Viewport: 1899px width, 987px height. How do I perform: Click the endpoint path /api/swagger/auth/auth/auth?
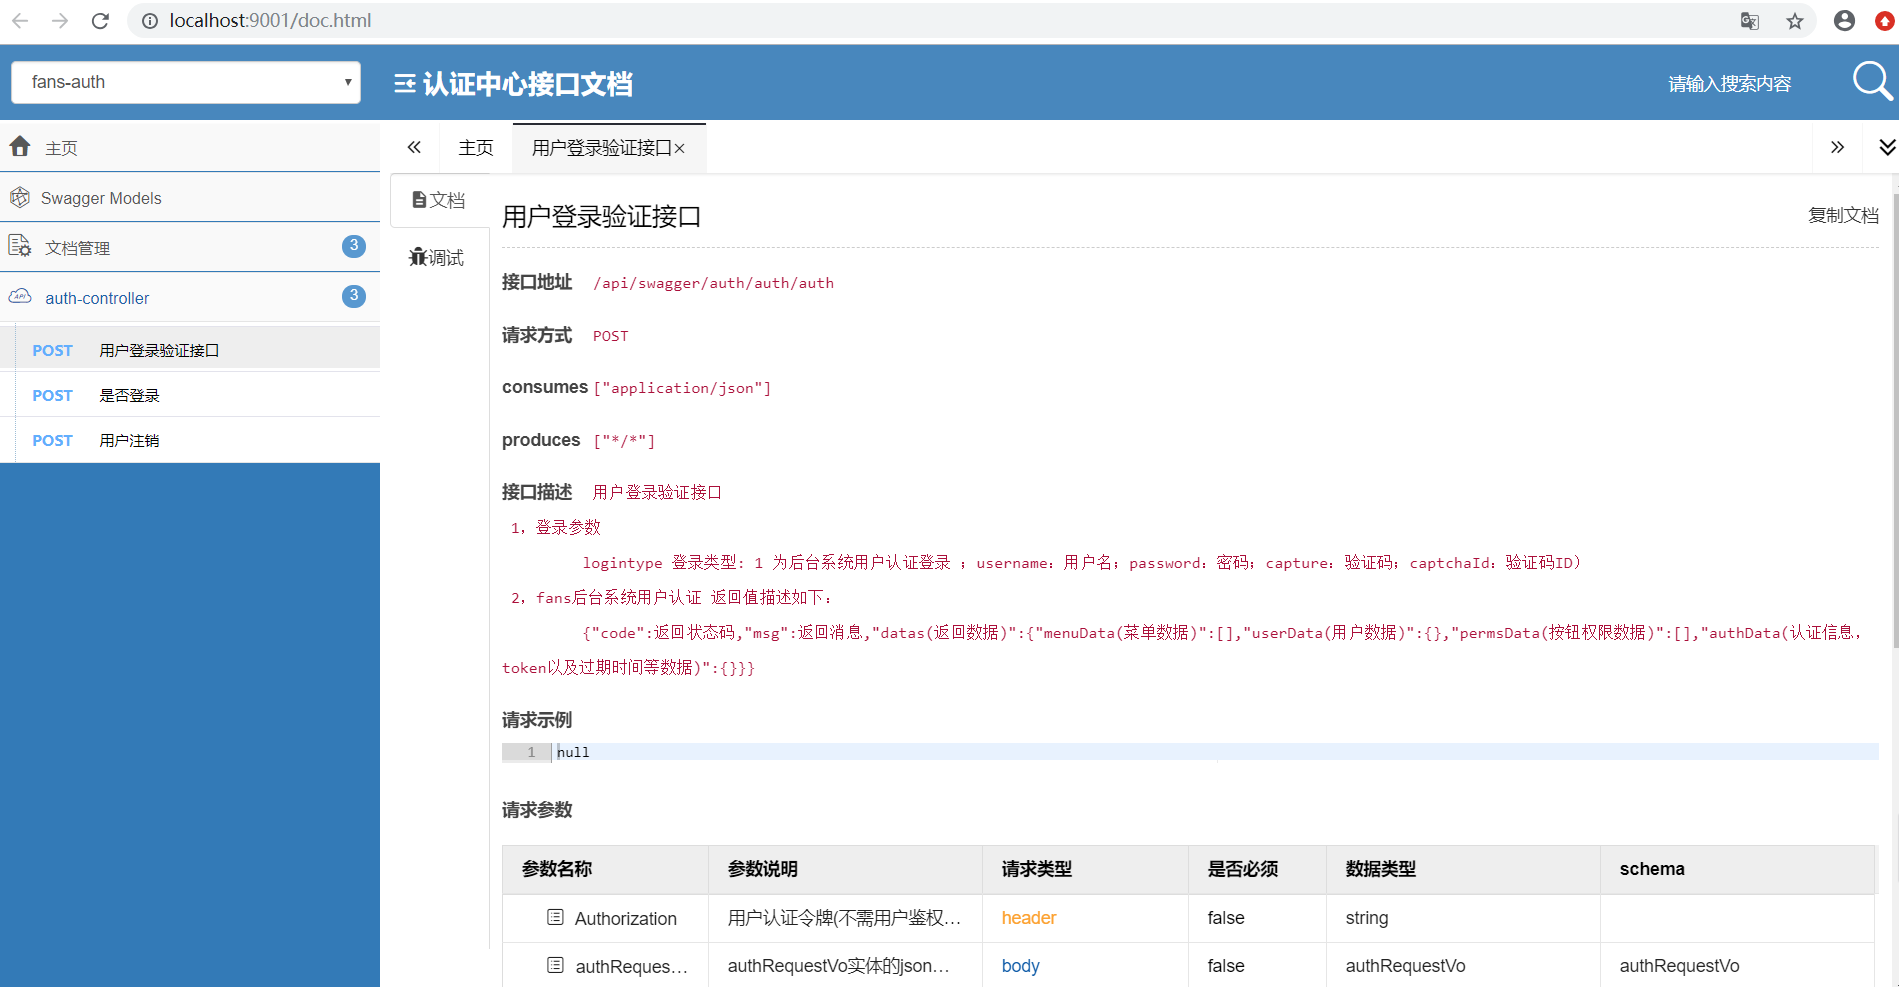[713, 283]
